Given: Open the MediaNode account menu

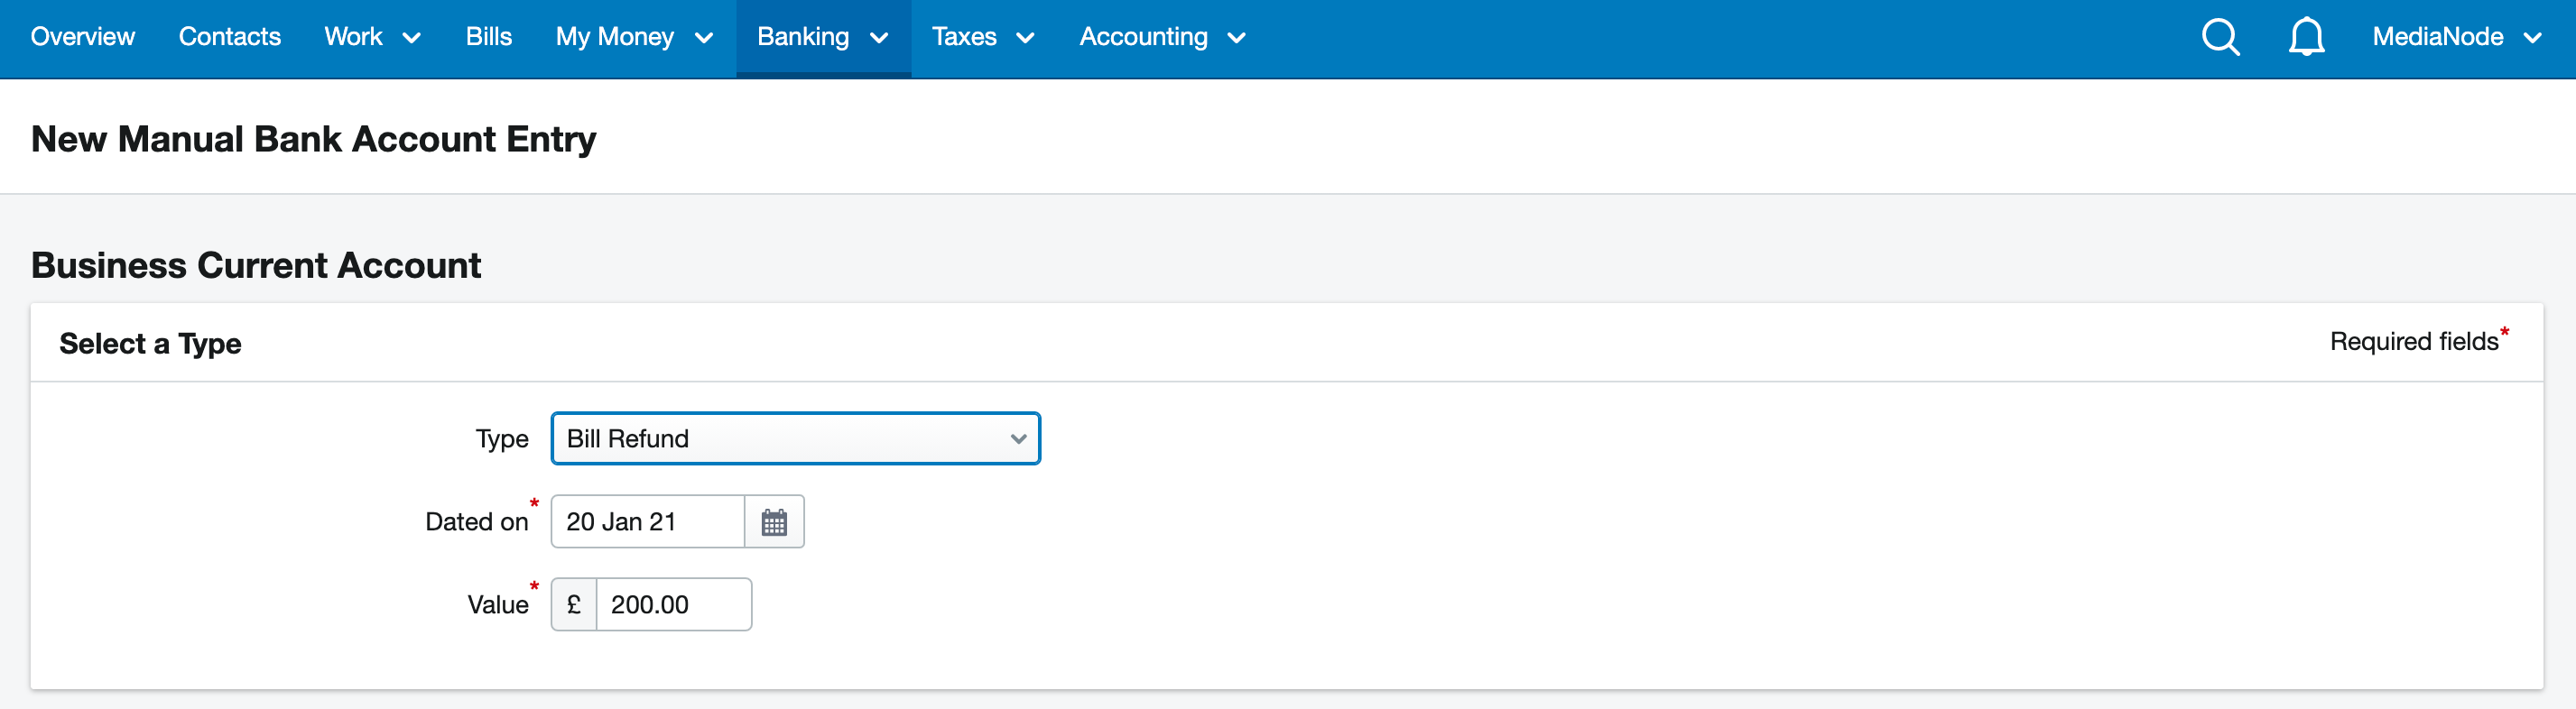Looking at the screenshot, I should pos(2457,38).
